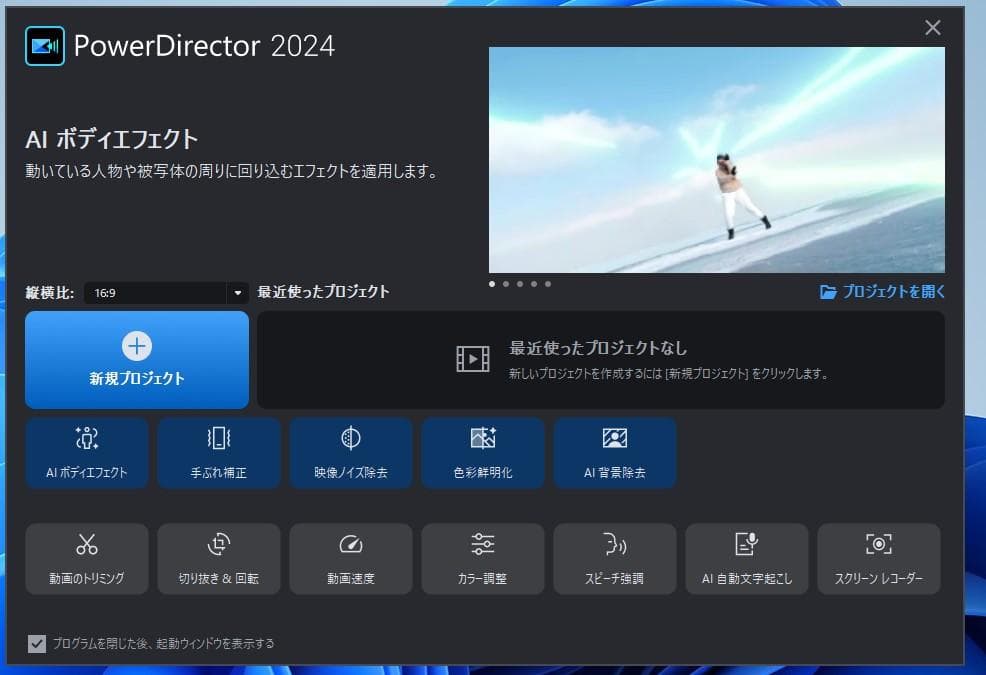The width and height of the screenshot is (986, 675).
Task: Open the 動画速度 speed tool
Action: pyautogui.click(x=351, y=558)
